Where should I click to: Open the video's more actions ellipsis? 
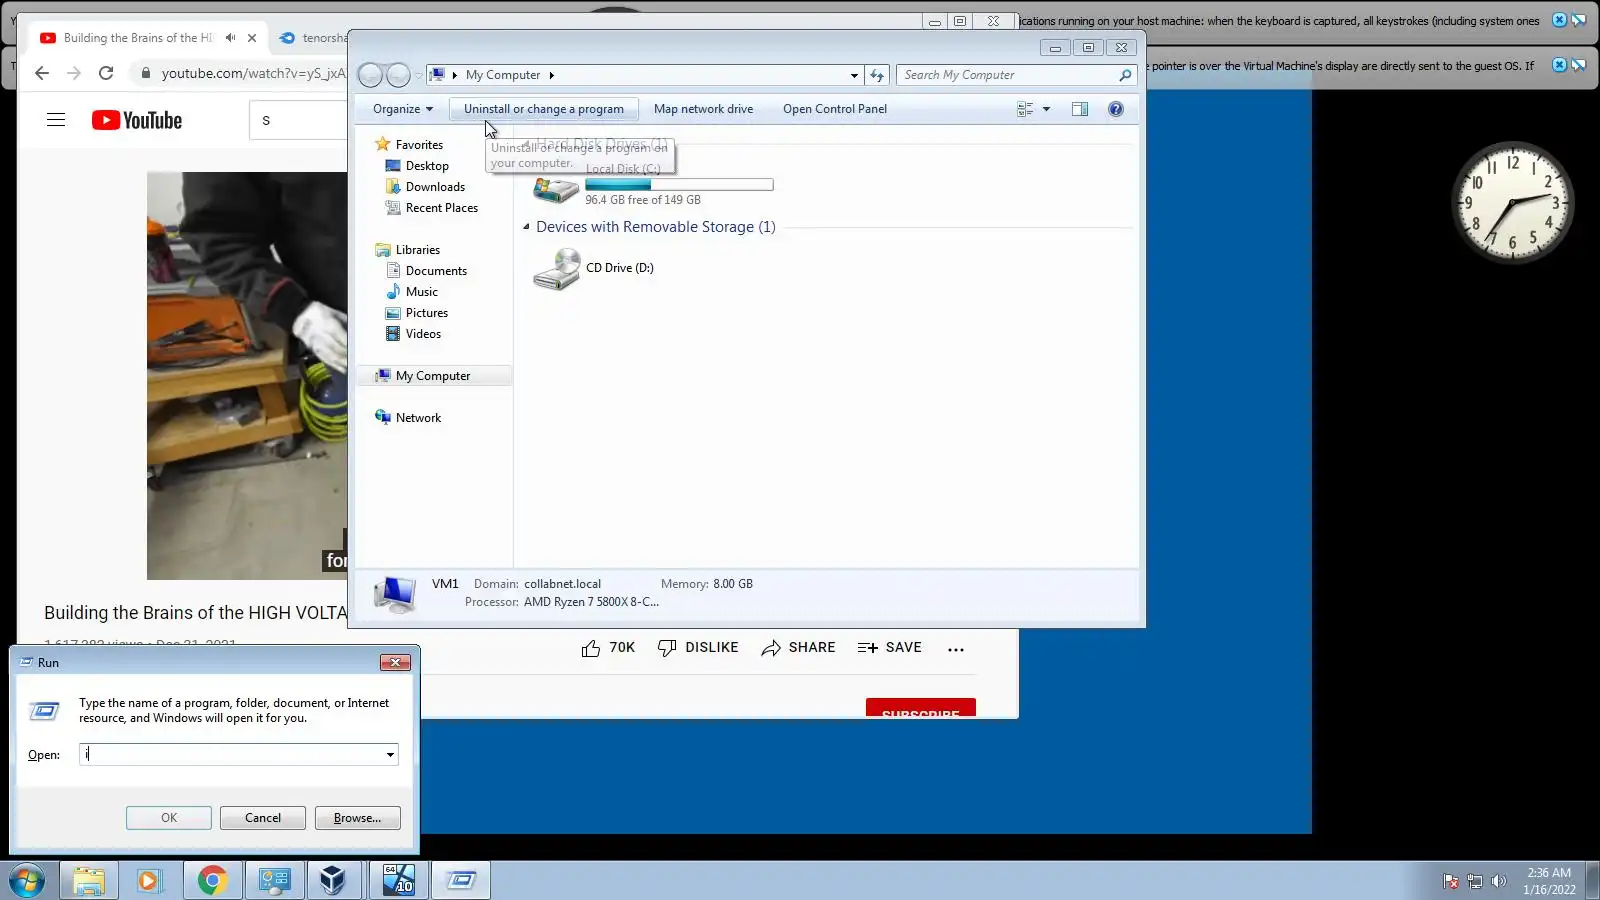pos(956,649)
